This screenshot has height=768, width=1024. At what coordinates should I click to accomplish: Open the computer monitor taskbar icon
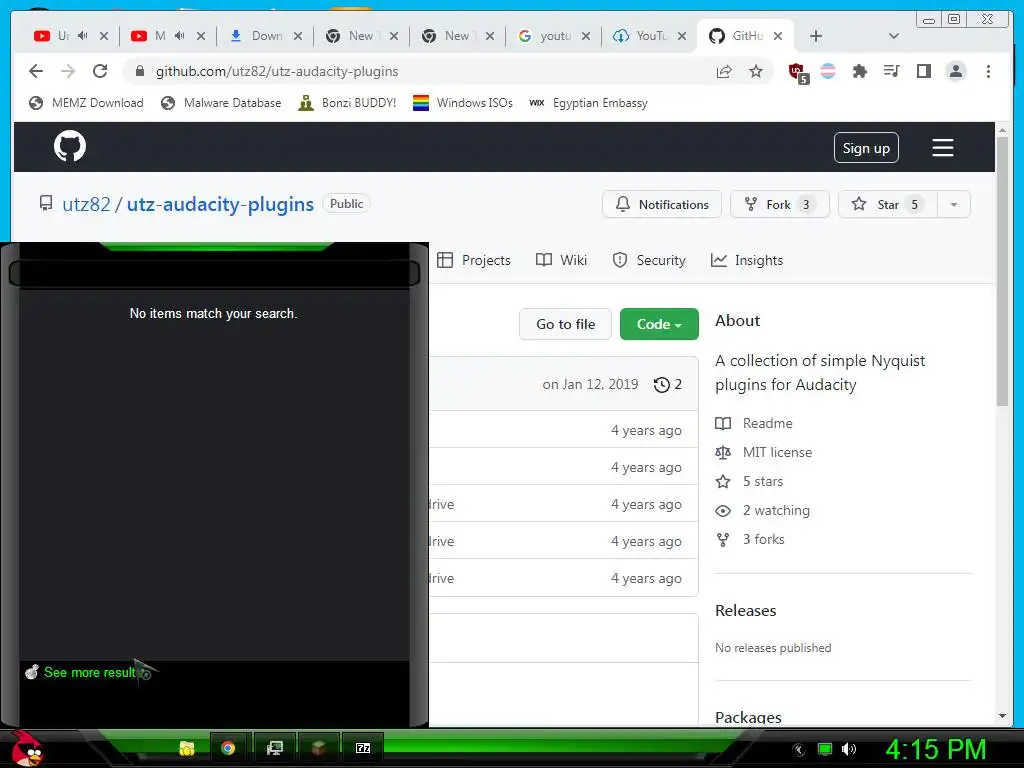[275, 748]
